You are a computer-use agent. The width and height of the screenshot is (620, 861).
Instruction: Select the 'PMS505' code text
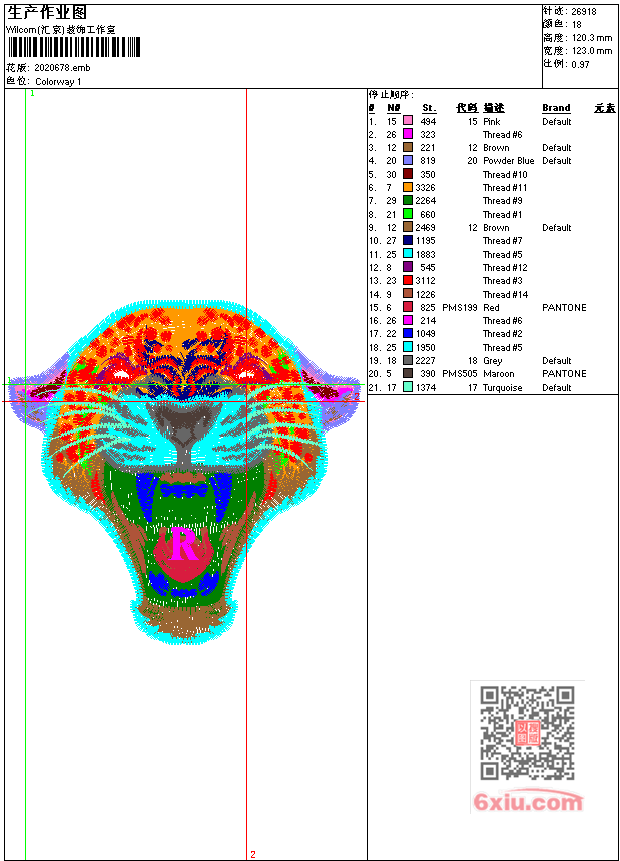pyautogui.click(x=460, y=373)
